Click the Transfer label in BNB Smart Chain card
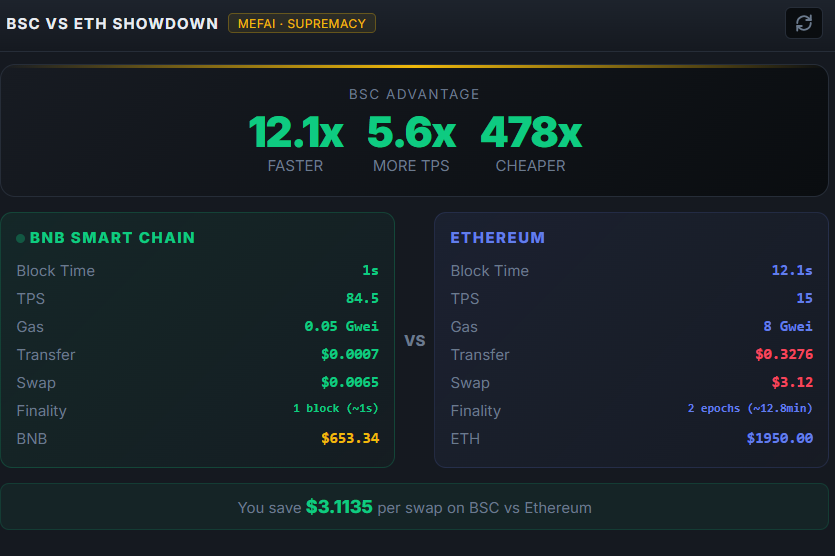This screenshot has width=835, height=556. click(46, 355)
